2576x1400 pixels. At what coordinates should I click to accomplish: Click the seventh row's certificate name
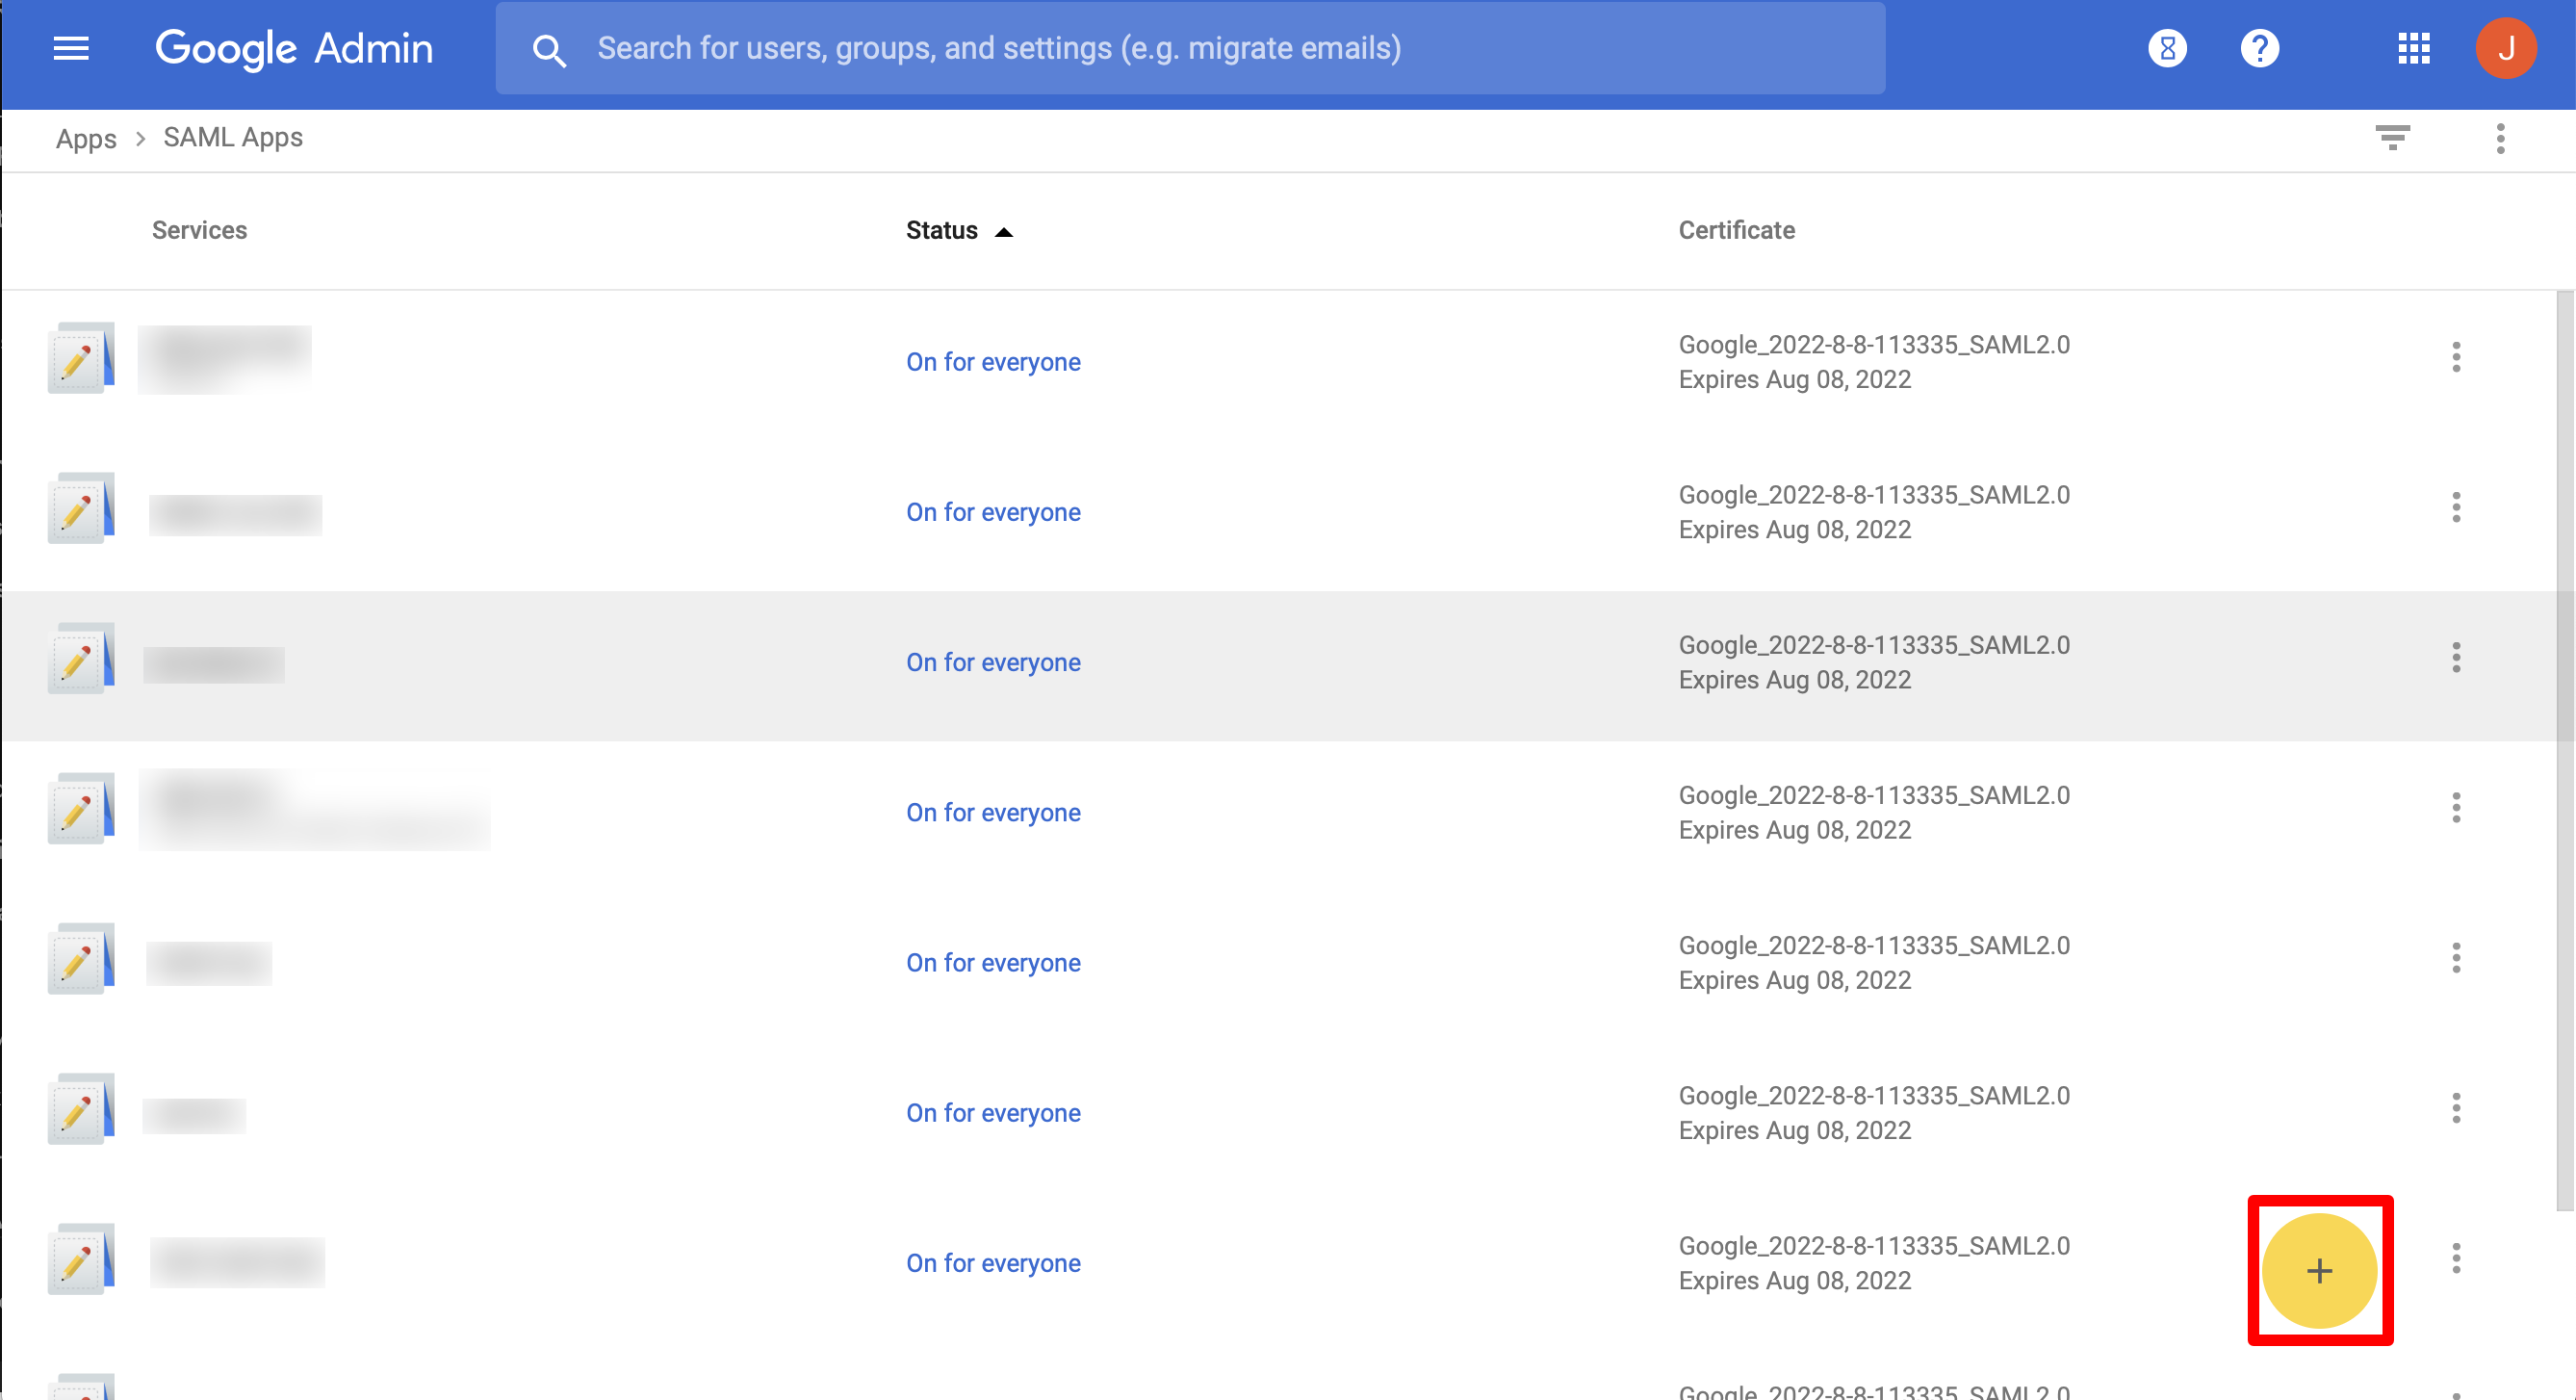(x=1874, y=1245)
